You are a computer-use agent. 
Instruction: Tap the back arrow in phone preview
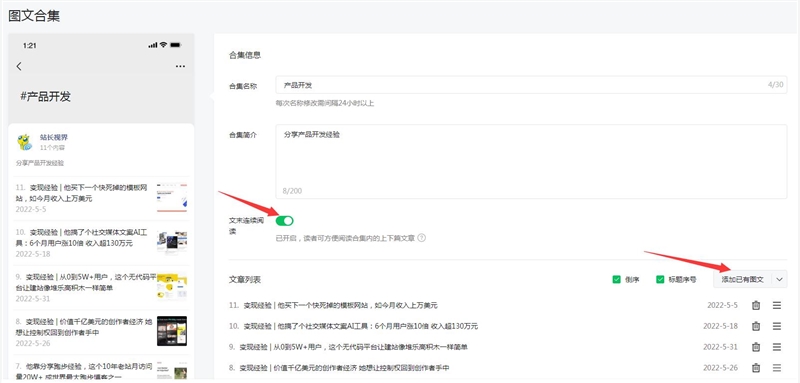click(x=19, y=66)
